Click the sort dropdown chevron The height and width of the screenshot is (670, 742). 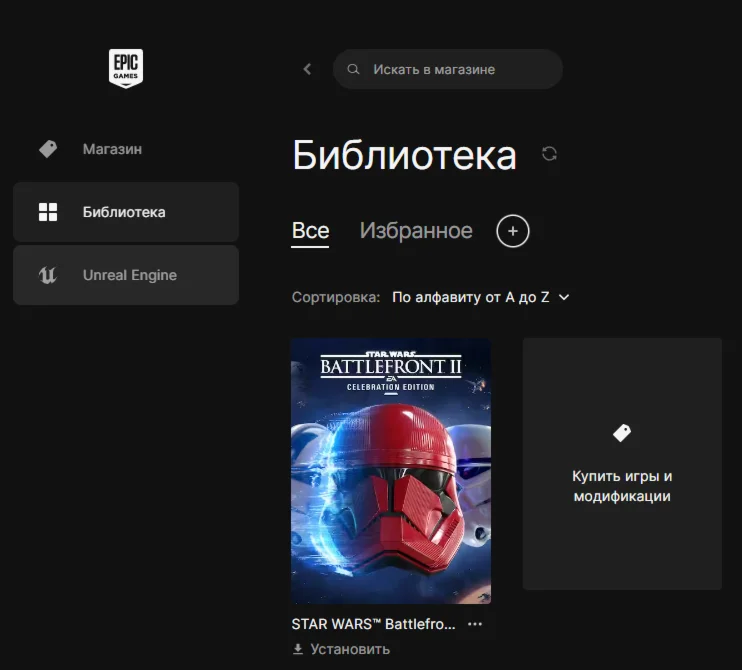click(x=564, y=298)
